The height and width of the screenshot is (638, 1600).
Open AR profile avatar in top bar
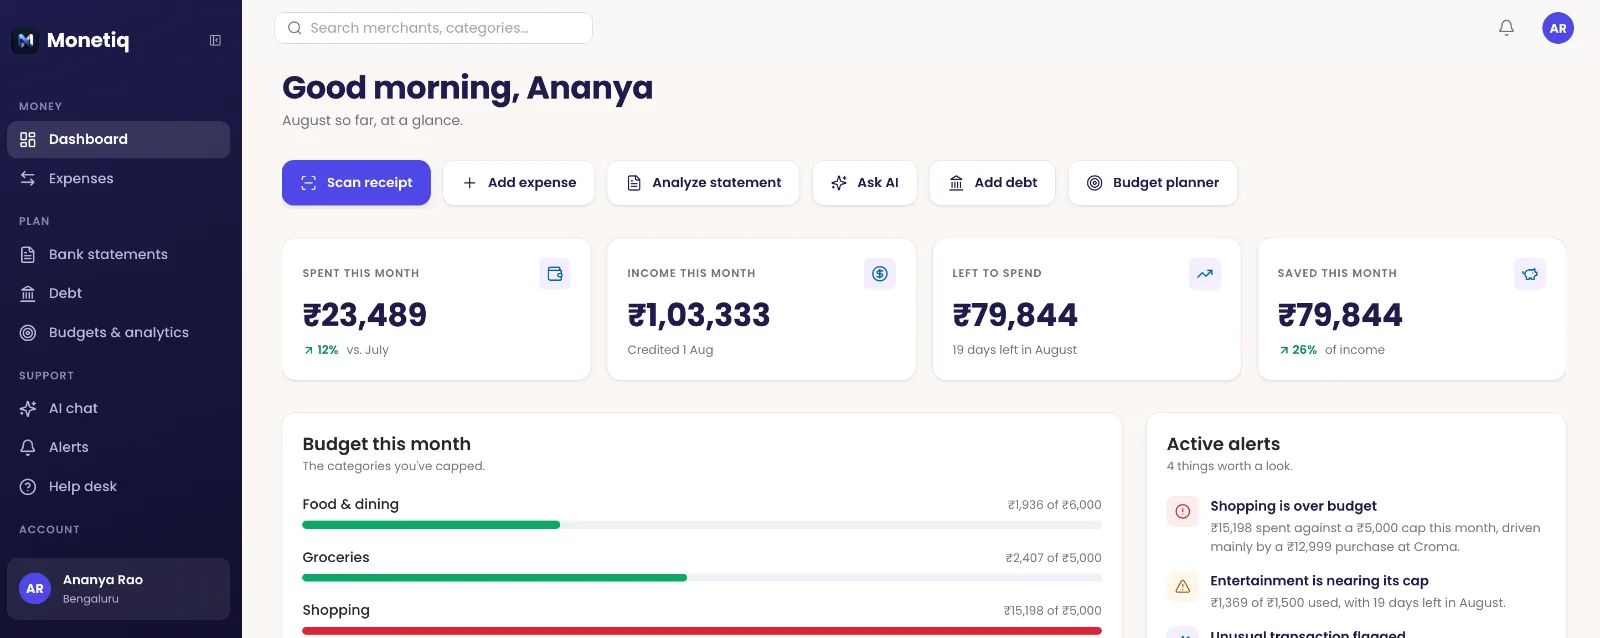1558,28
